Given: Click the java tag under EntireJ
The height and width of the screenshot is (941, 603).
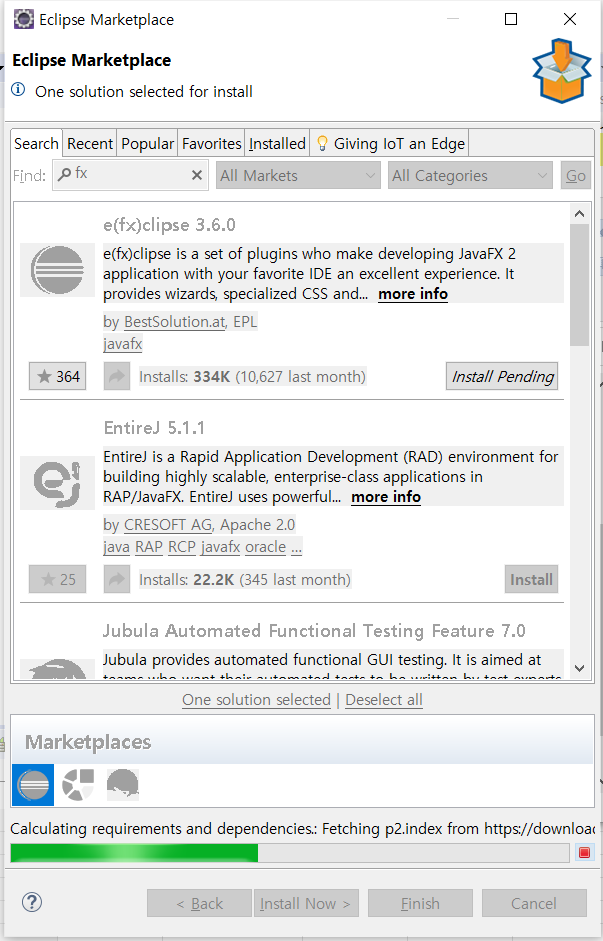Looking at the screenshot, I should (116, 547).
